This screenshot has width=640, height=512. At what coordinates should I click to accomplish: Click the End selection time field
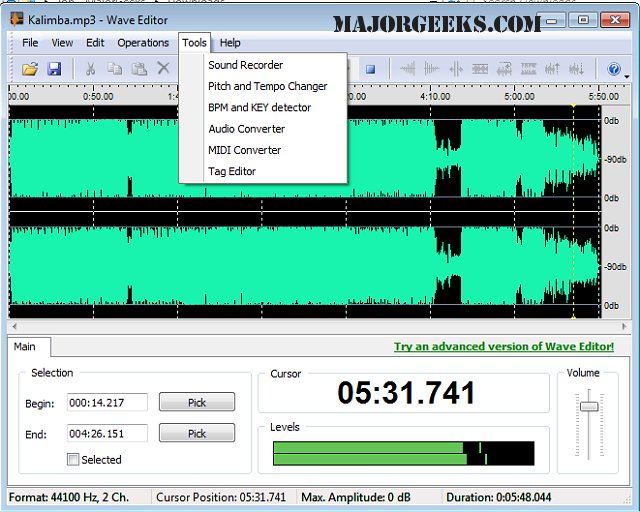[x=107, y=434]
